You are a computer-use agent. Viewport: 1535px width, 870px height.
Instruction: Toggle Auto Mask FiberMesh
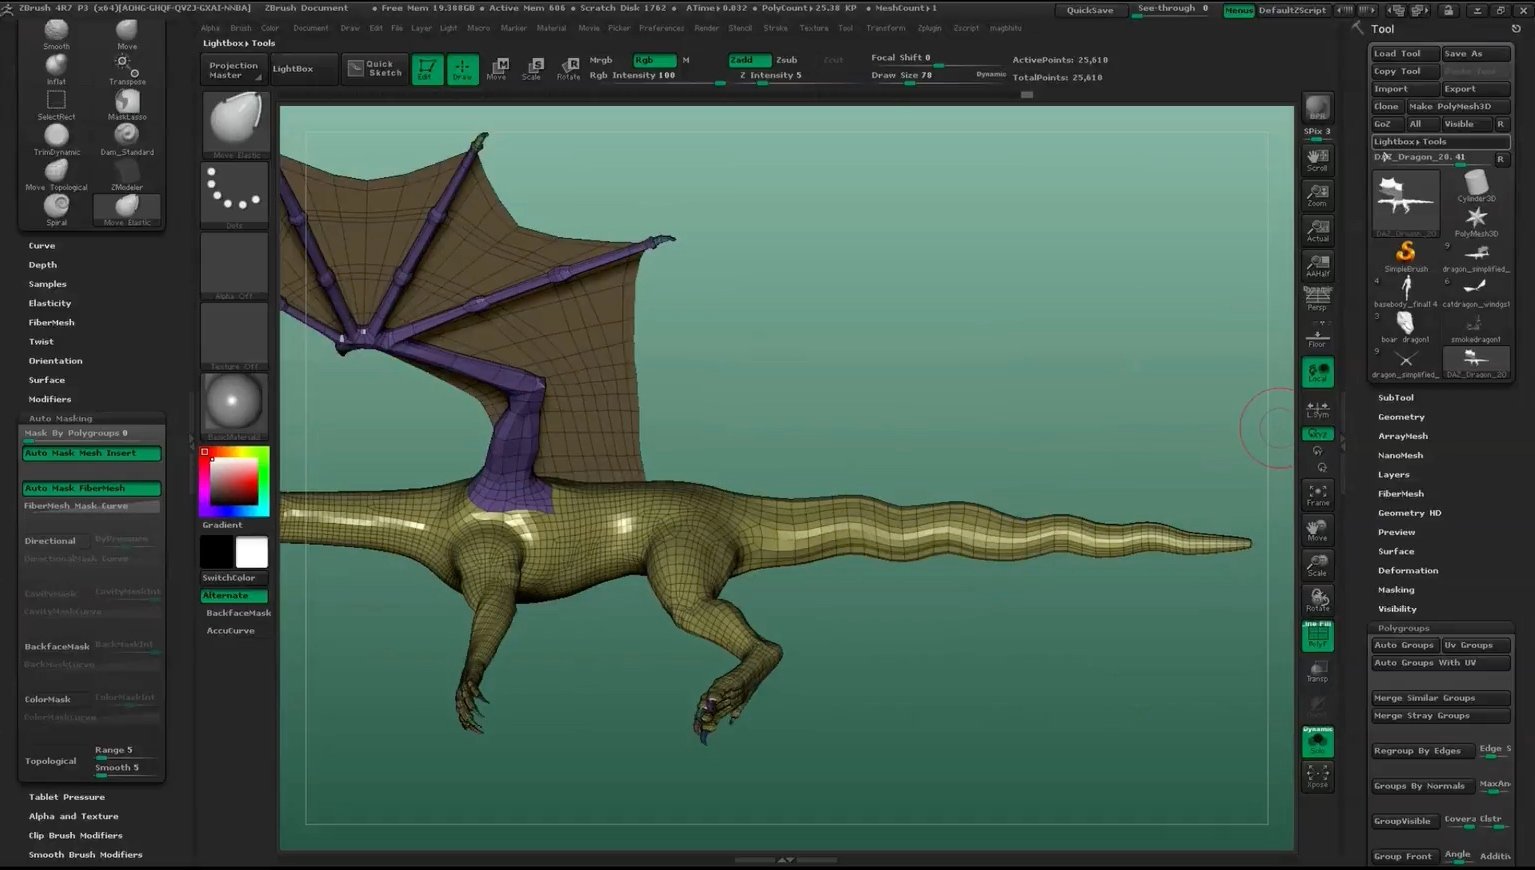click(x=91, y=488)
